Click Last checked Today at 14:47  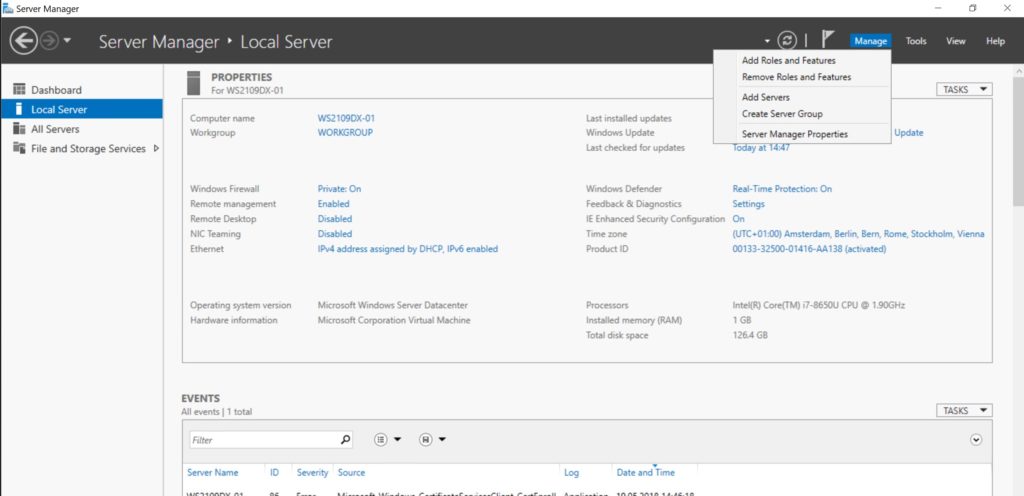(x=761, y=147)
